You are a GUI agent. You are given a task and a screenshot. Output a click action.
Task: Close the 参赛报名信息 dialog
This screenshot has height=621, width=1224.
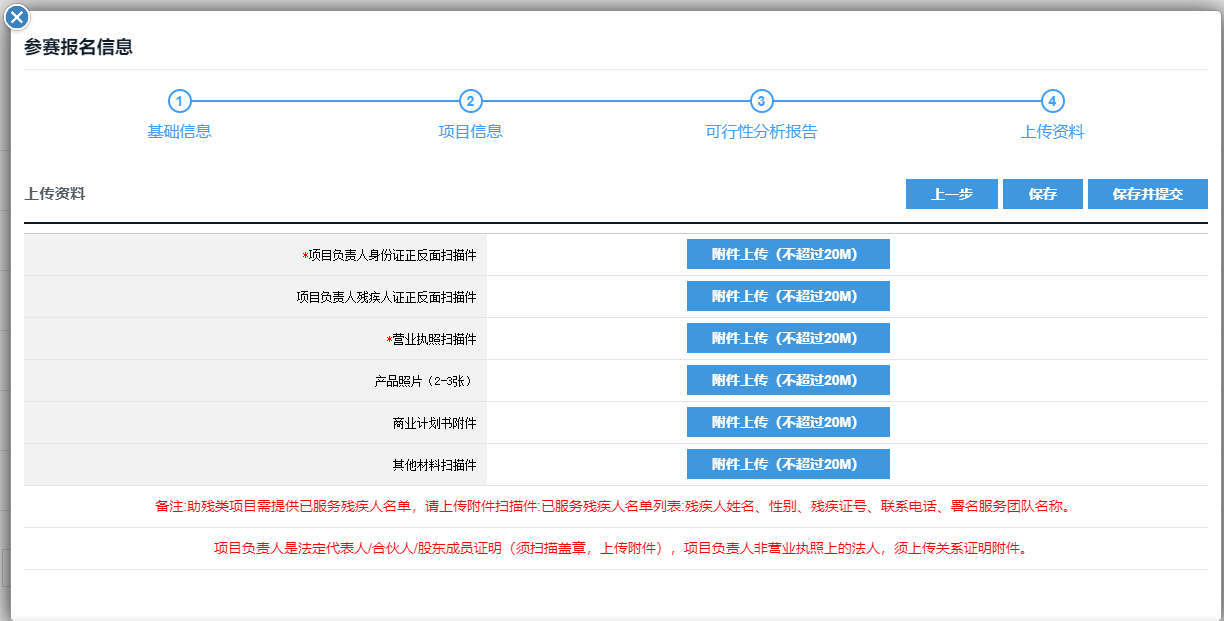click(17, 17)
